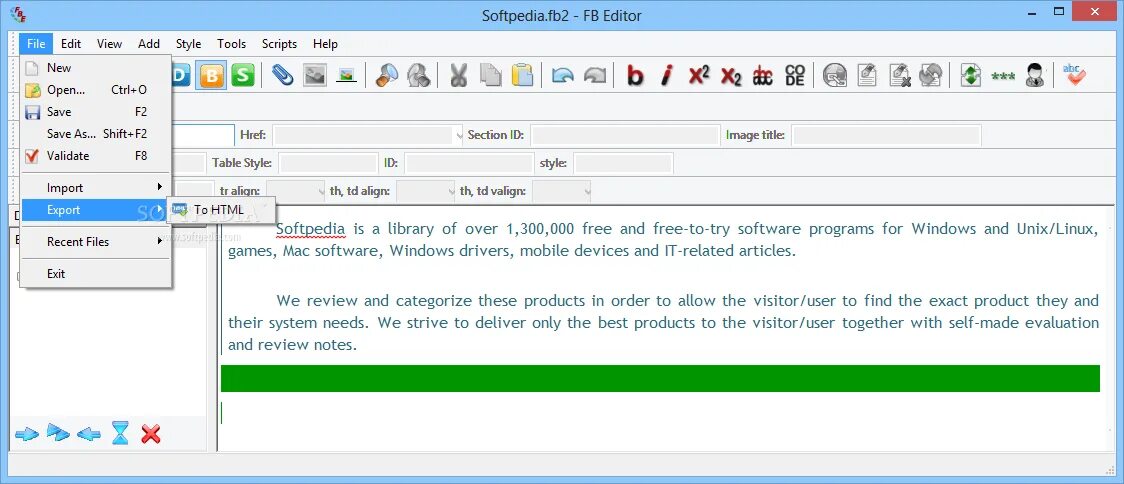This screenshot has width=1124, height=484.
Task: Click the underlined word Softpedia in text
Action: click(310, 229)
